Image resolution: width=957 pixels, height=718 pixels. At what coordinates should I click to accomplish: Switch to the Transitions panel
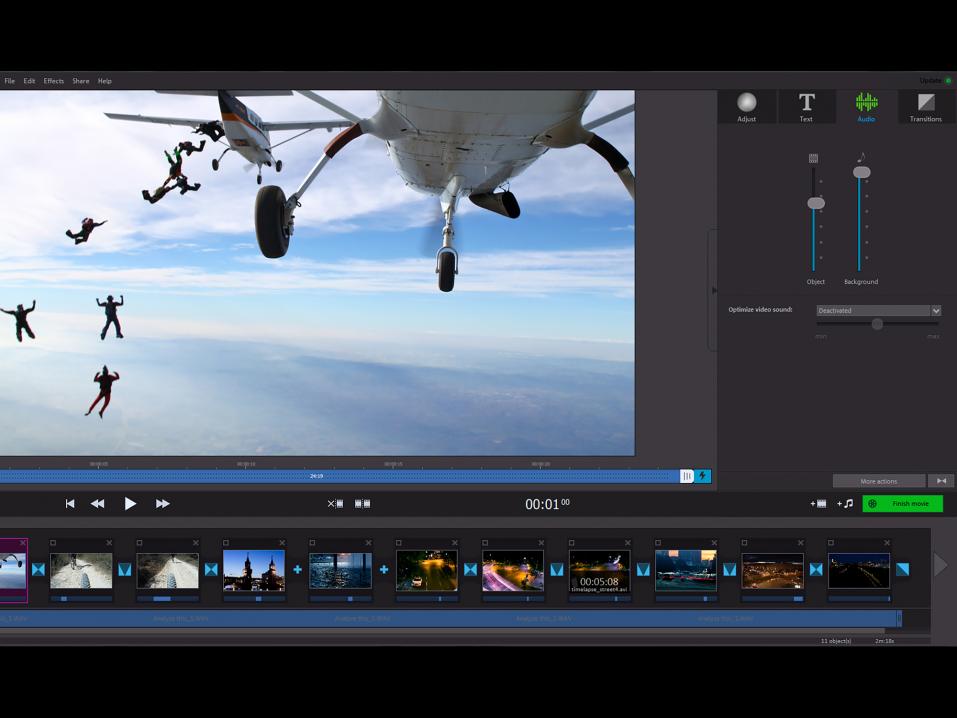coord(925,107)
